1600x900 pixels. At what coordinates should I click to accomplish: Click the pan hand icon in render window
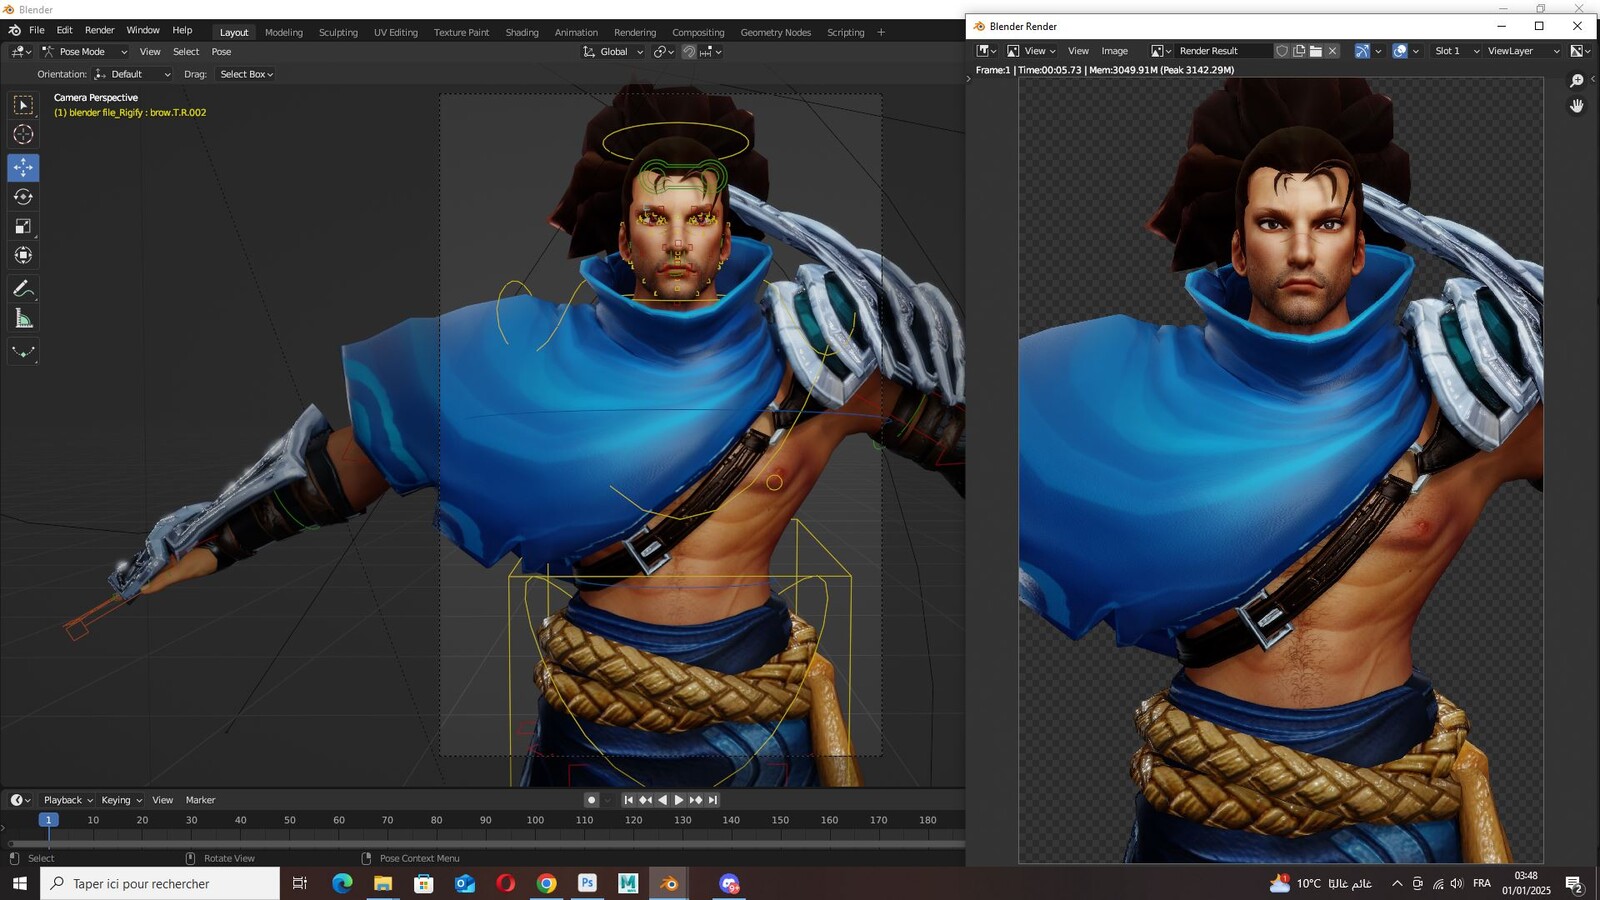[1577, 106]
